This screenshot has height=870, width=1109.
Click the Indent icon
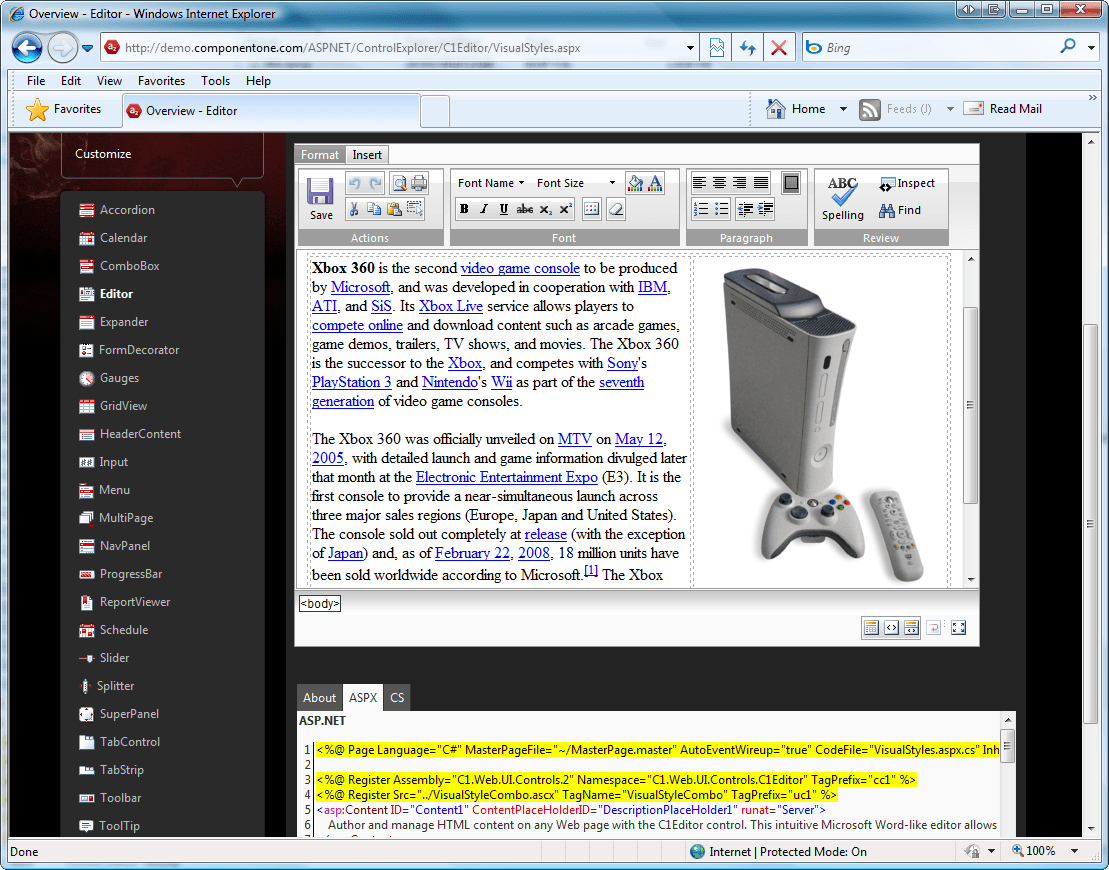click(x=765, y=209)
